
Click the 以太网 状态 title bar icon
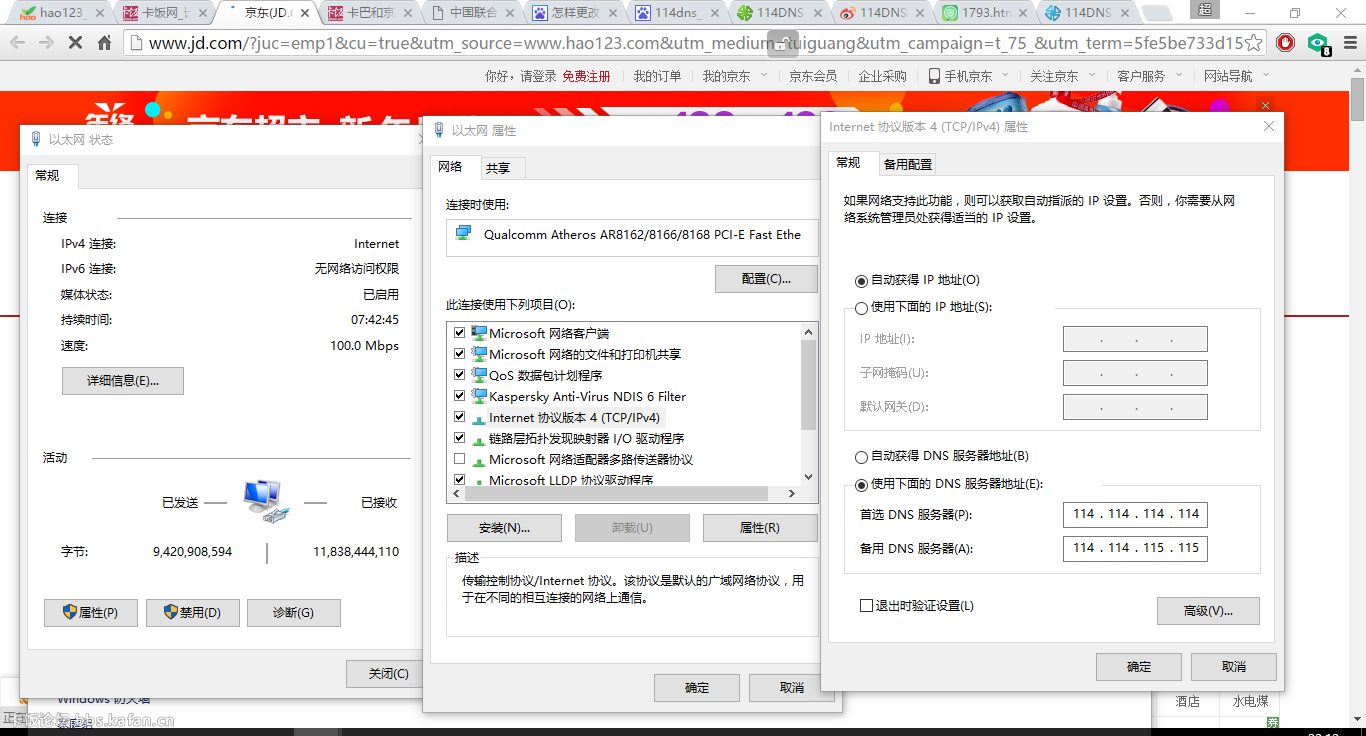[x=36, y=139]
